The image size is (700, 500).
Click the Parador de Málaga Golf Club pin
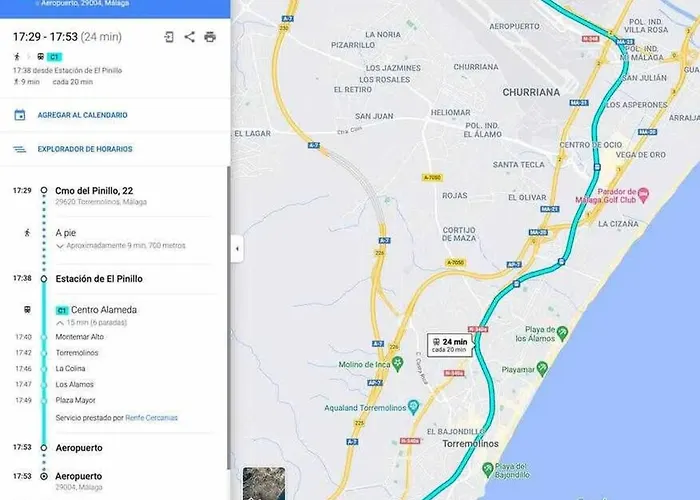(x=643, y=195)
